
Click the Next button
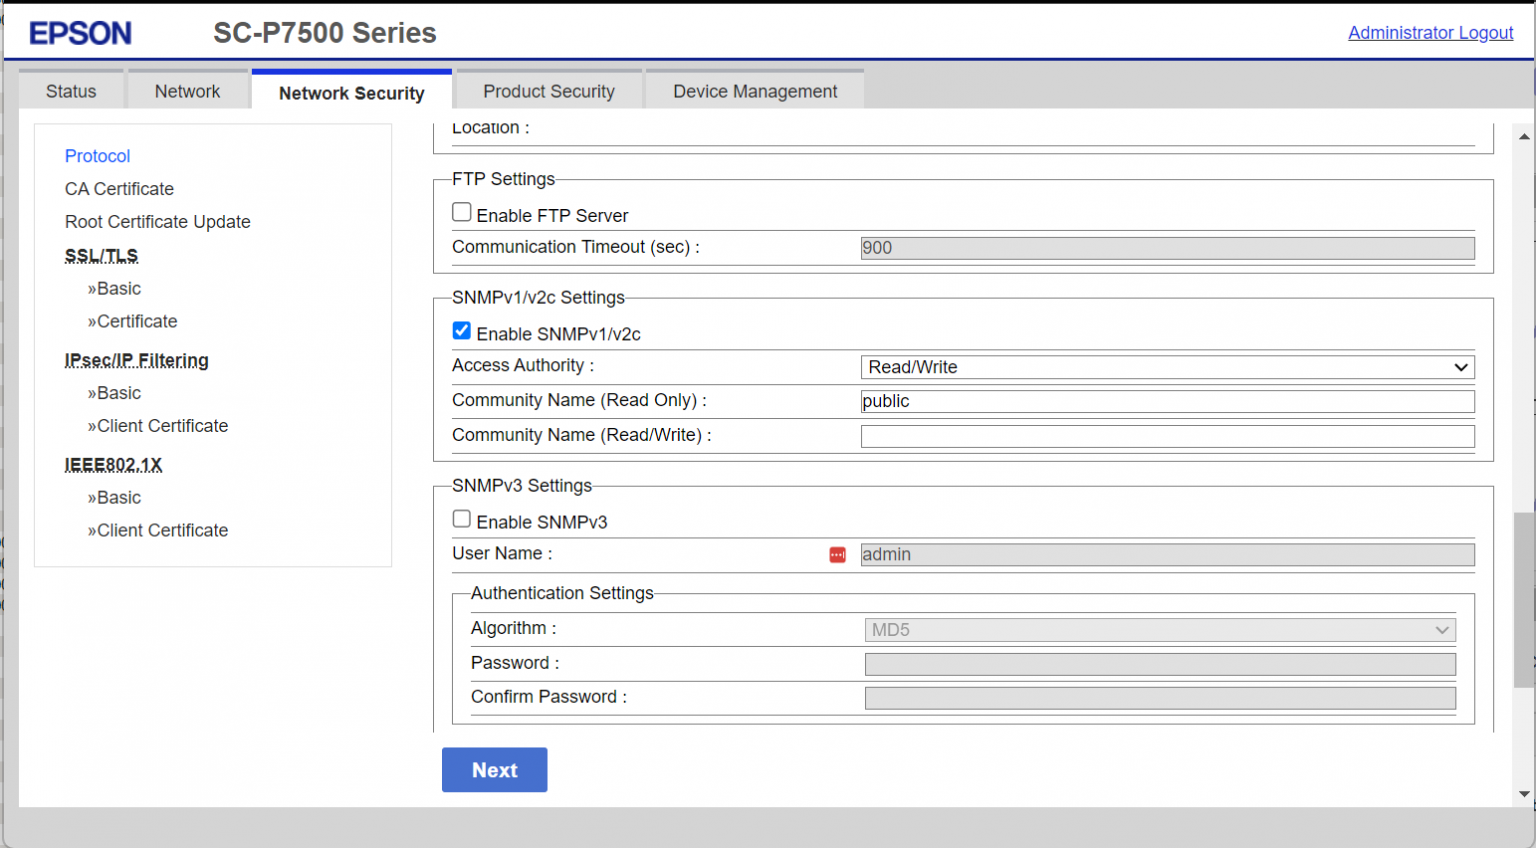click(x=494, y=770)
